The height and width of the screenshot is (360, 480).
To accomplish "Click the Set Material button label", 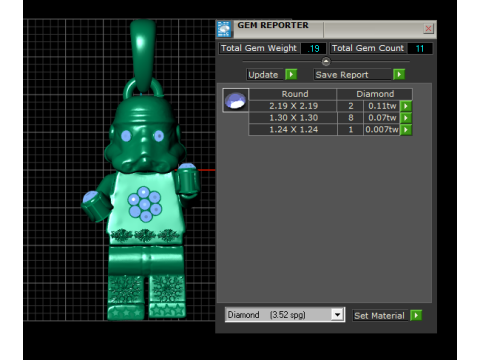I will [379, 315].
